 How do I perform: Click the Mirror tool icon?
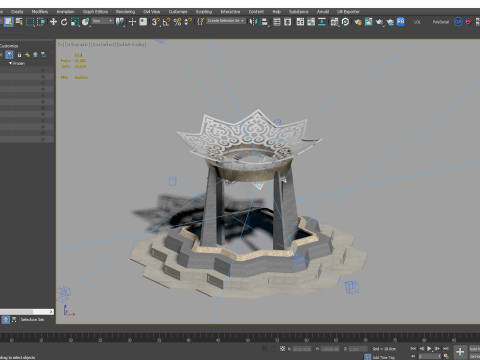[x=254, y=22]
